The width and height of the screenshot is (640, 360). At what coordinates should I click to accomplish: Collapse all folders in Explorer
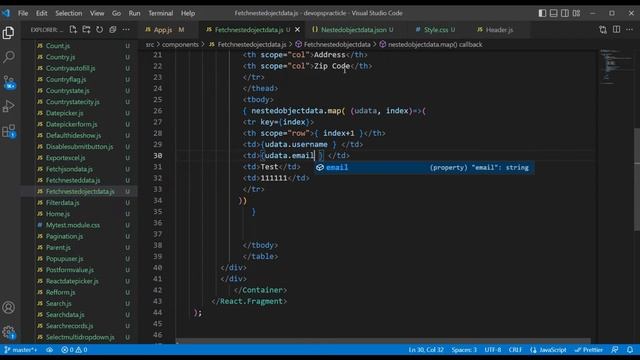[113, 30]
